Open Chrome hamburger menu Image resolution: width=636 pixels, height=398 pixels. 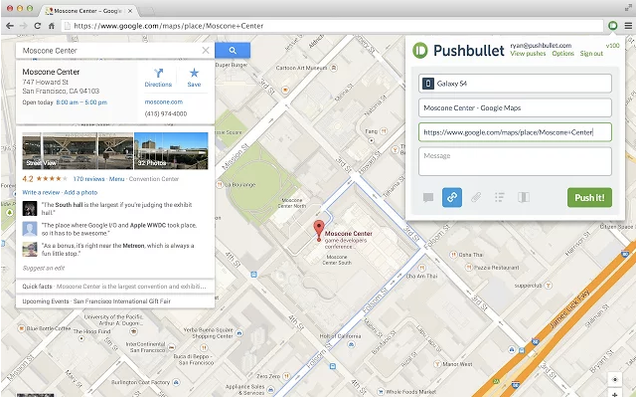(x=628, y=26)
